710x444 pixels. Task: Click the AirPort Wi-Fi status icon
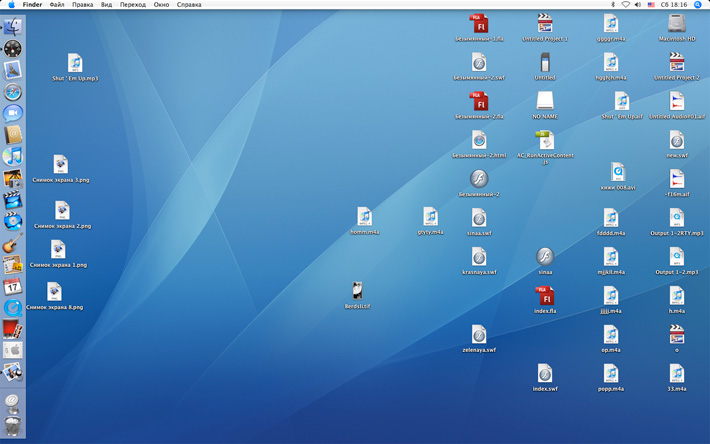click(x=625, y=5)
